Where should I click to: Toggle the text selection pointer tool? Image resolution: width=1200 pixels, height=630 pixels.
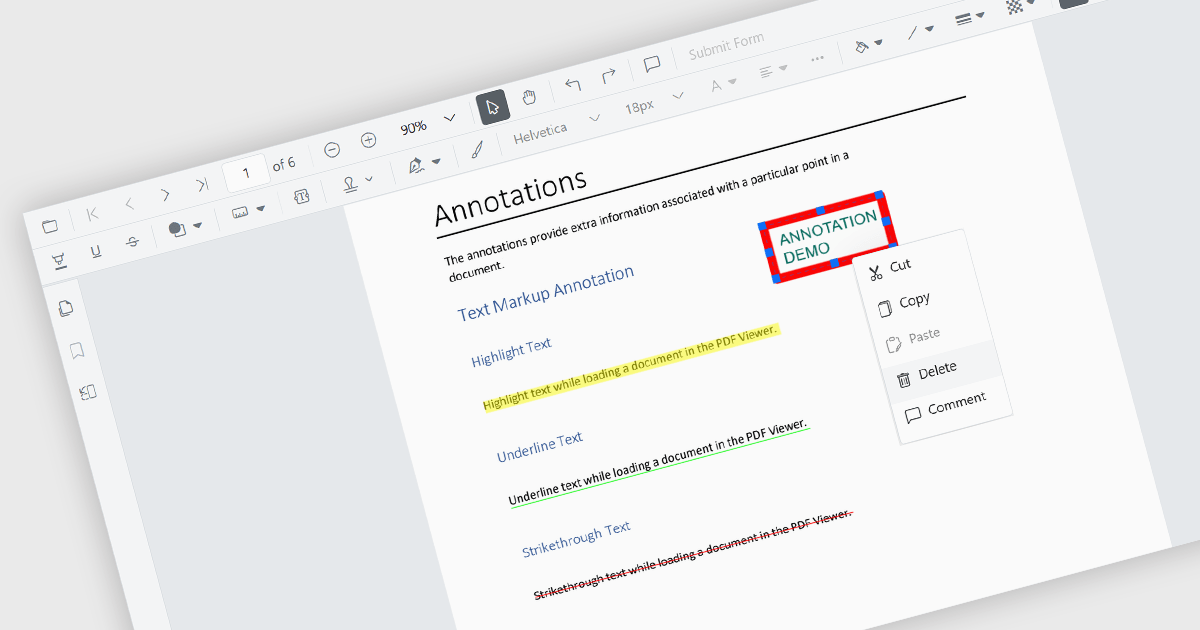click(492, 106)
